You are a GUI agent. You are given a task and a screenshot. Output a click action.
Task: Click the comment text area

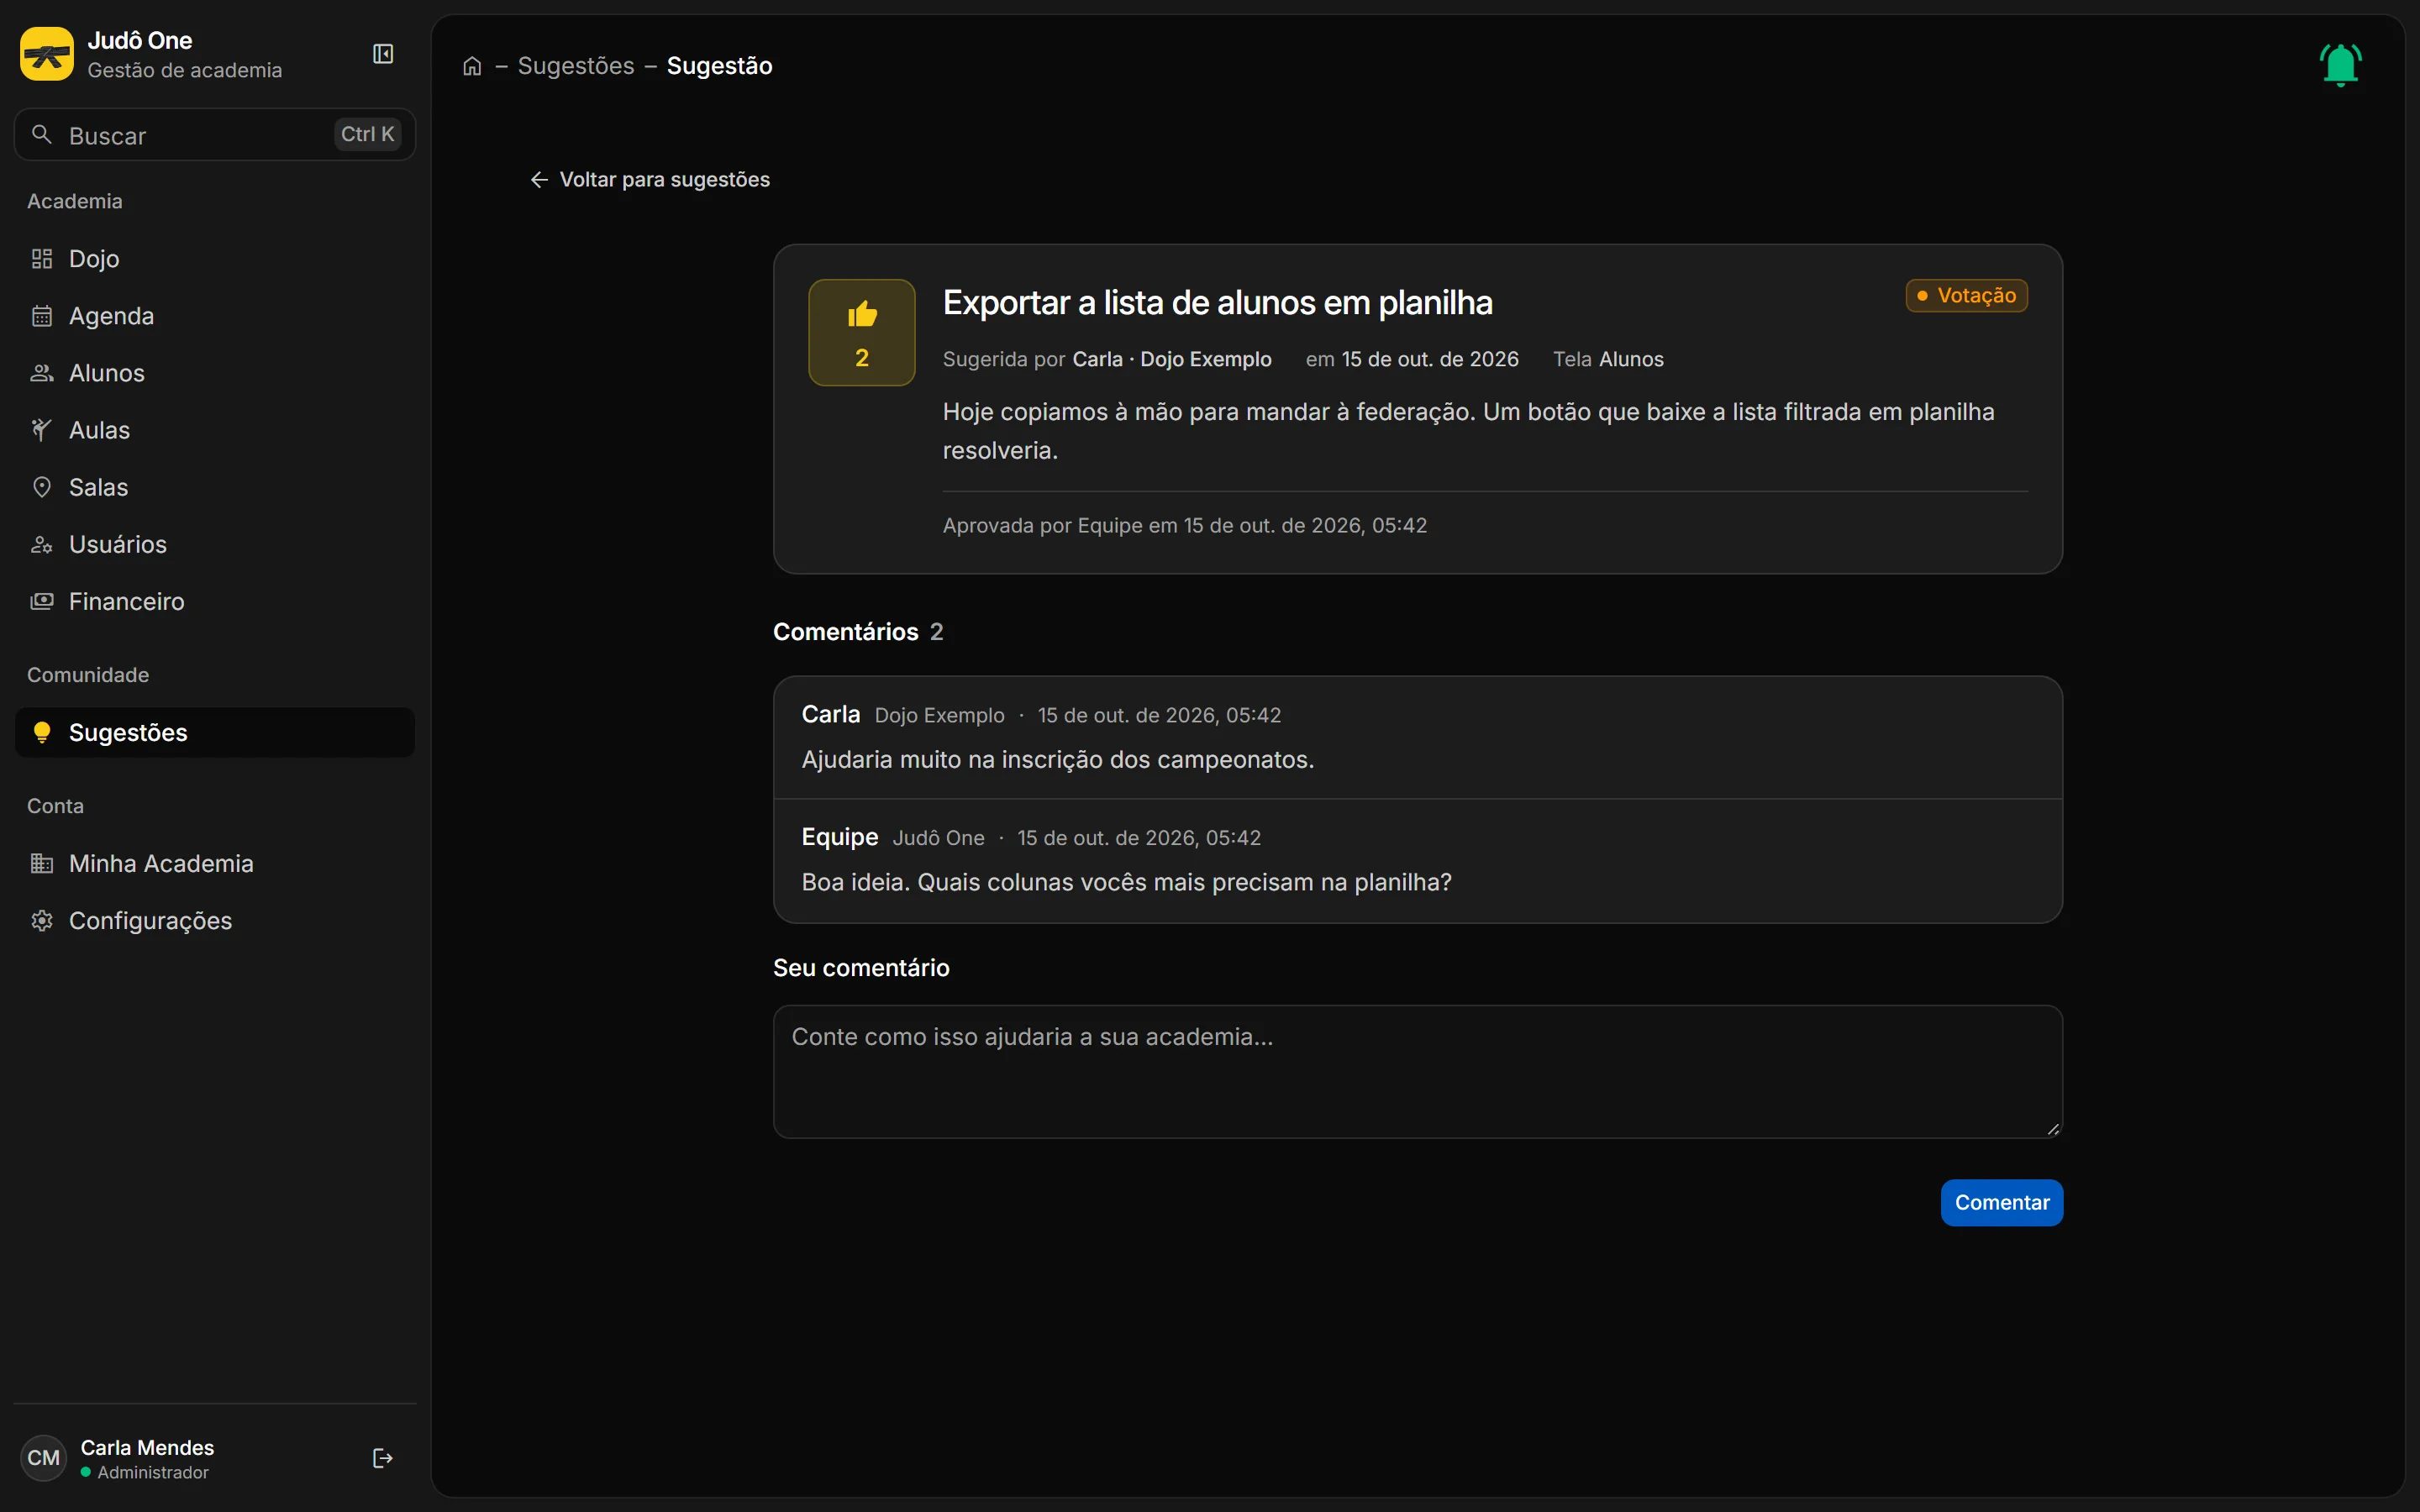[x=1418, y=1072]
